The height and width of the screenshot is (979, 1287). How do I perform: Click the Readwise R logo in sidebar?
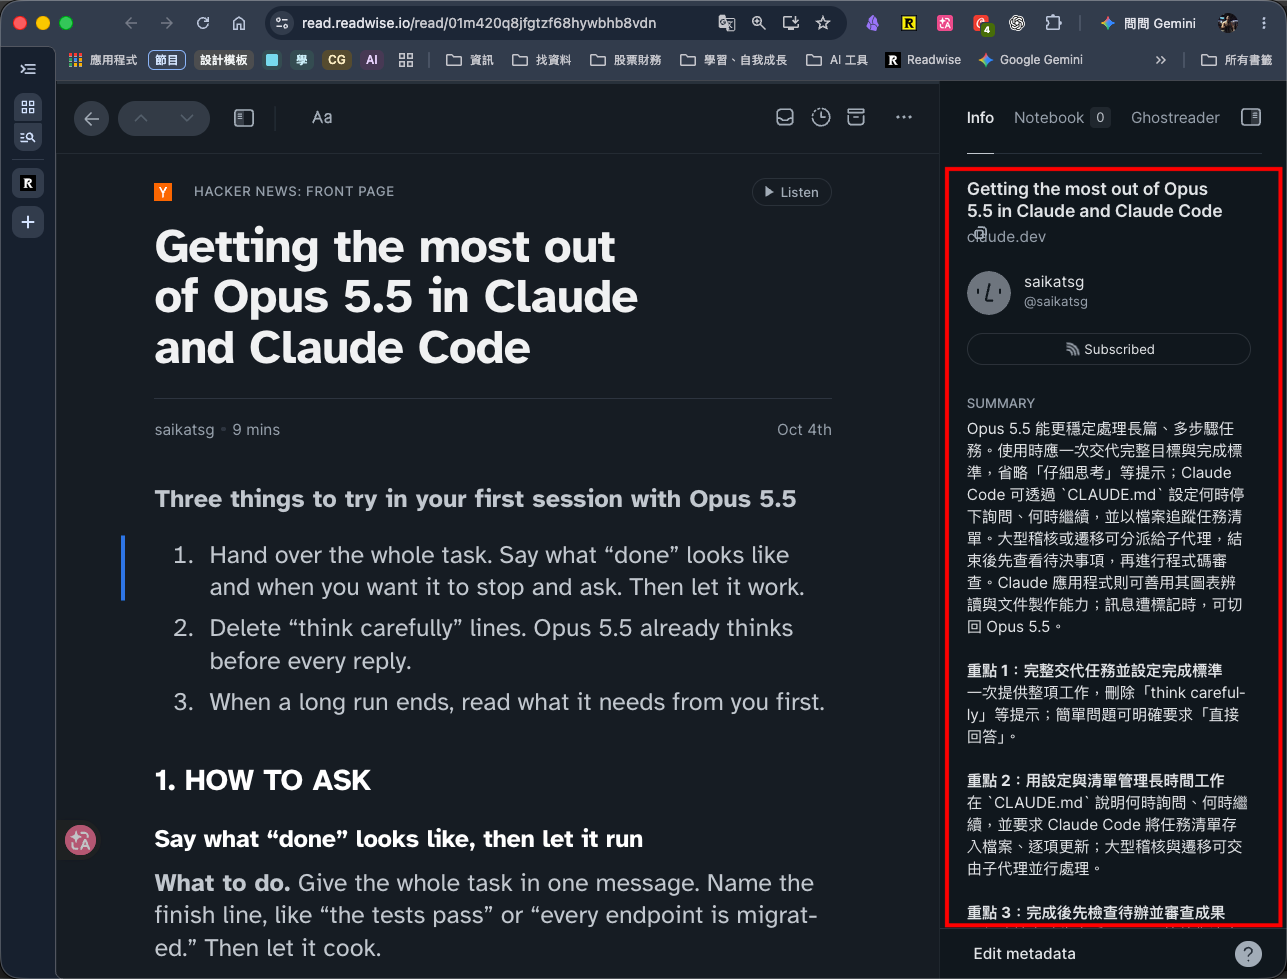coord(28,183)
